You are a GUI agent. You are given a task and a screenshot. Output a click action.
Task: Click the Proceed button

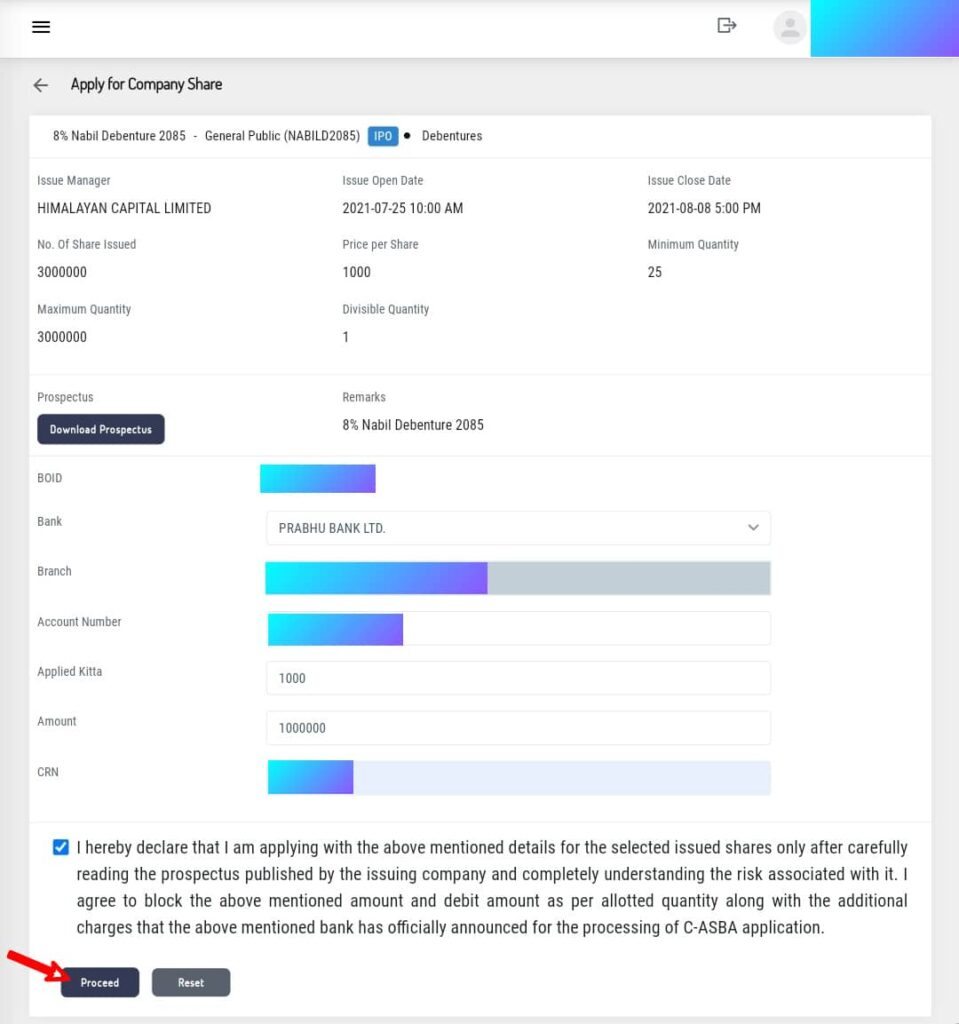pos(100,982)
